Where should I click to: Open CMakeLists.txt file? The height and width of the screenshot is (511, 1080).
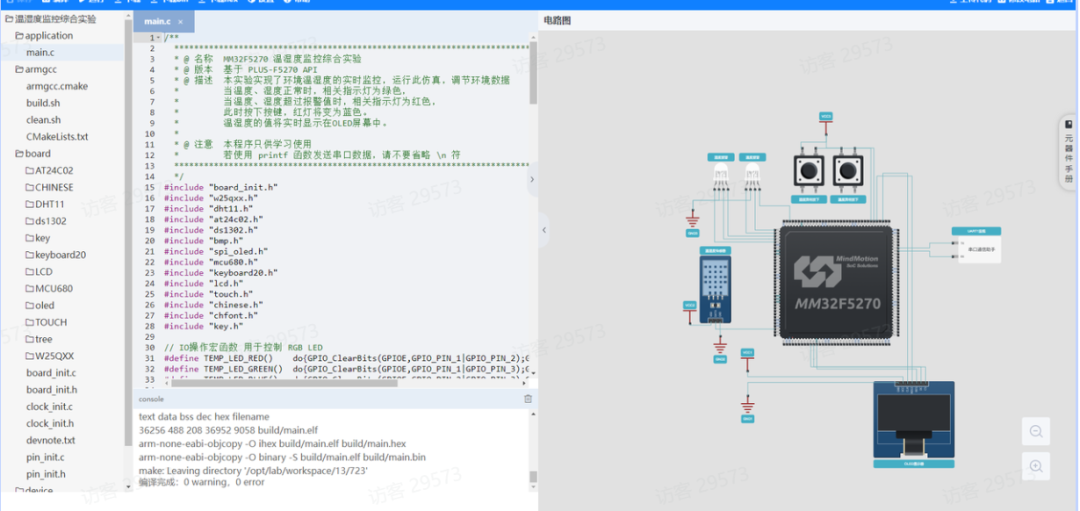point(57,137)
